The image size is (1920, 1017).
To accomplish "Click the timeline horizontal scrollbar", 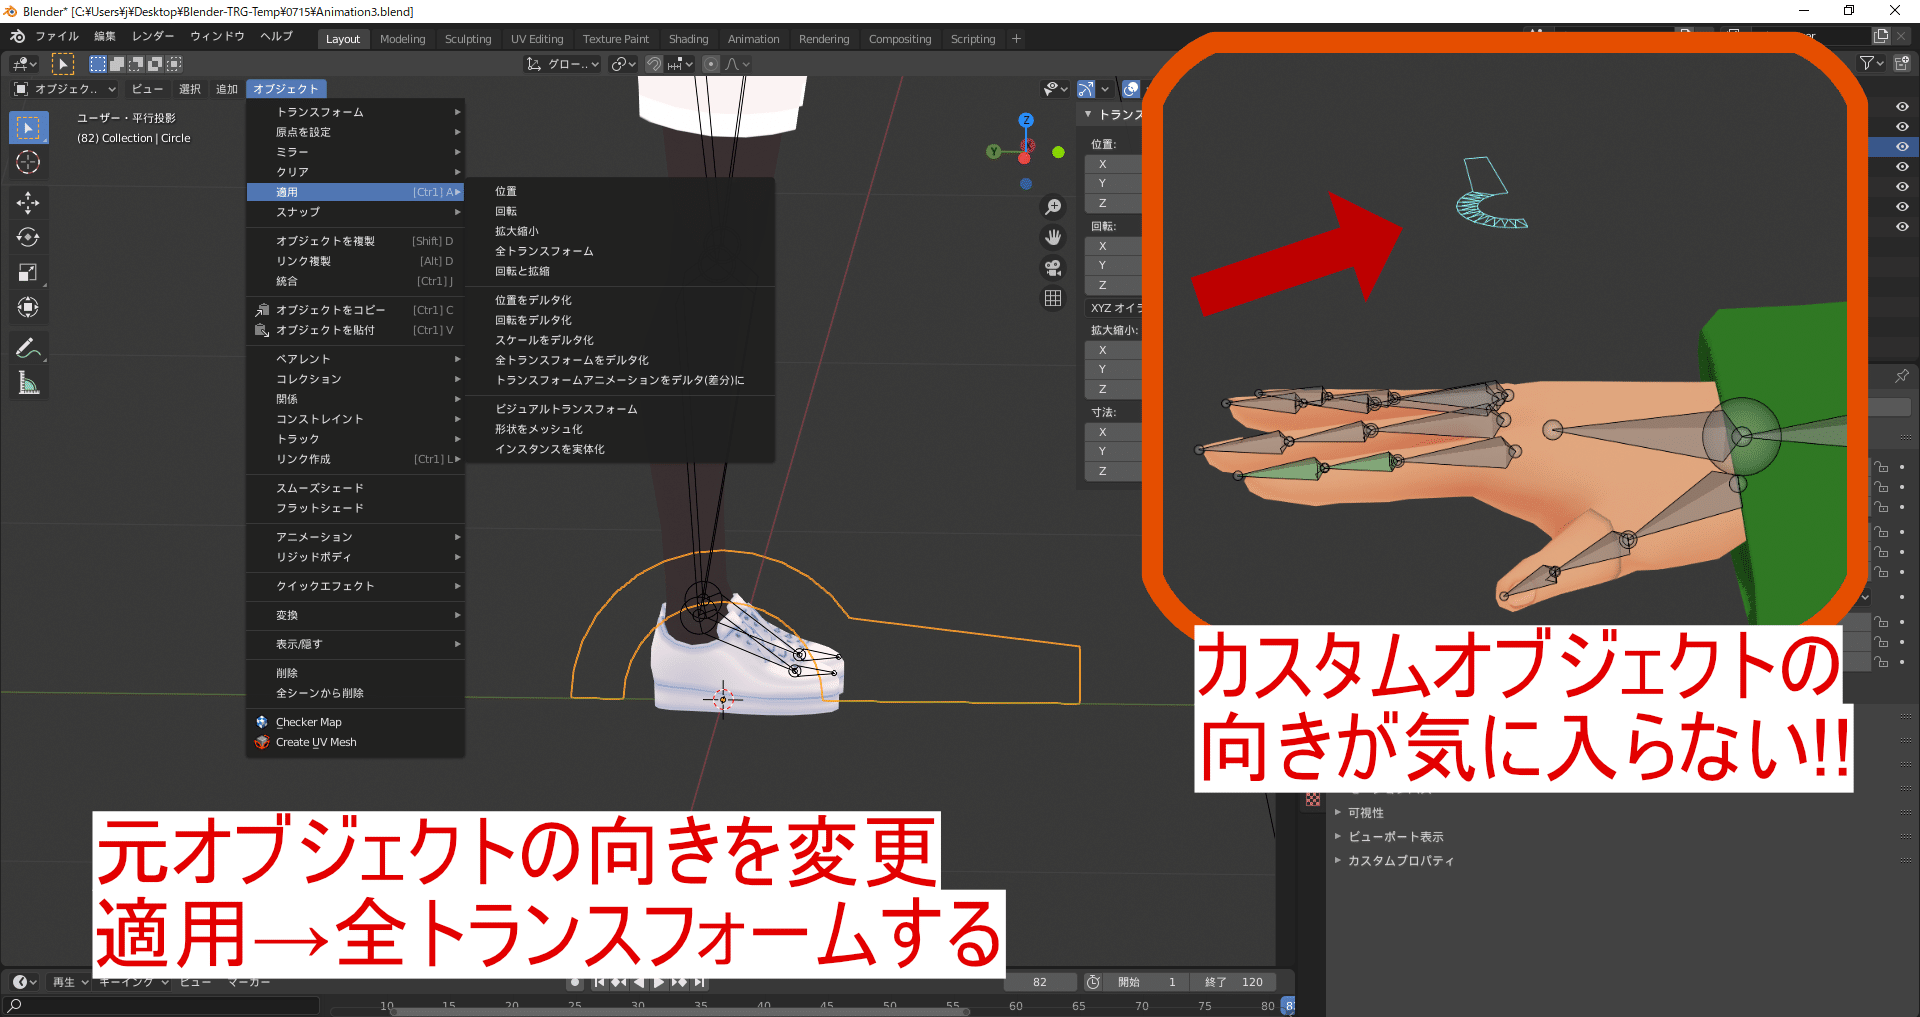I will [680, 1011].
